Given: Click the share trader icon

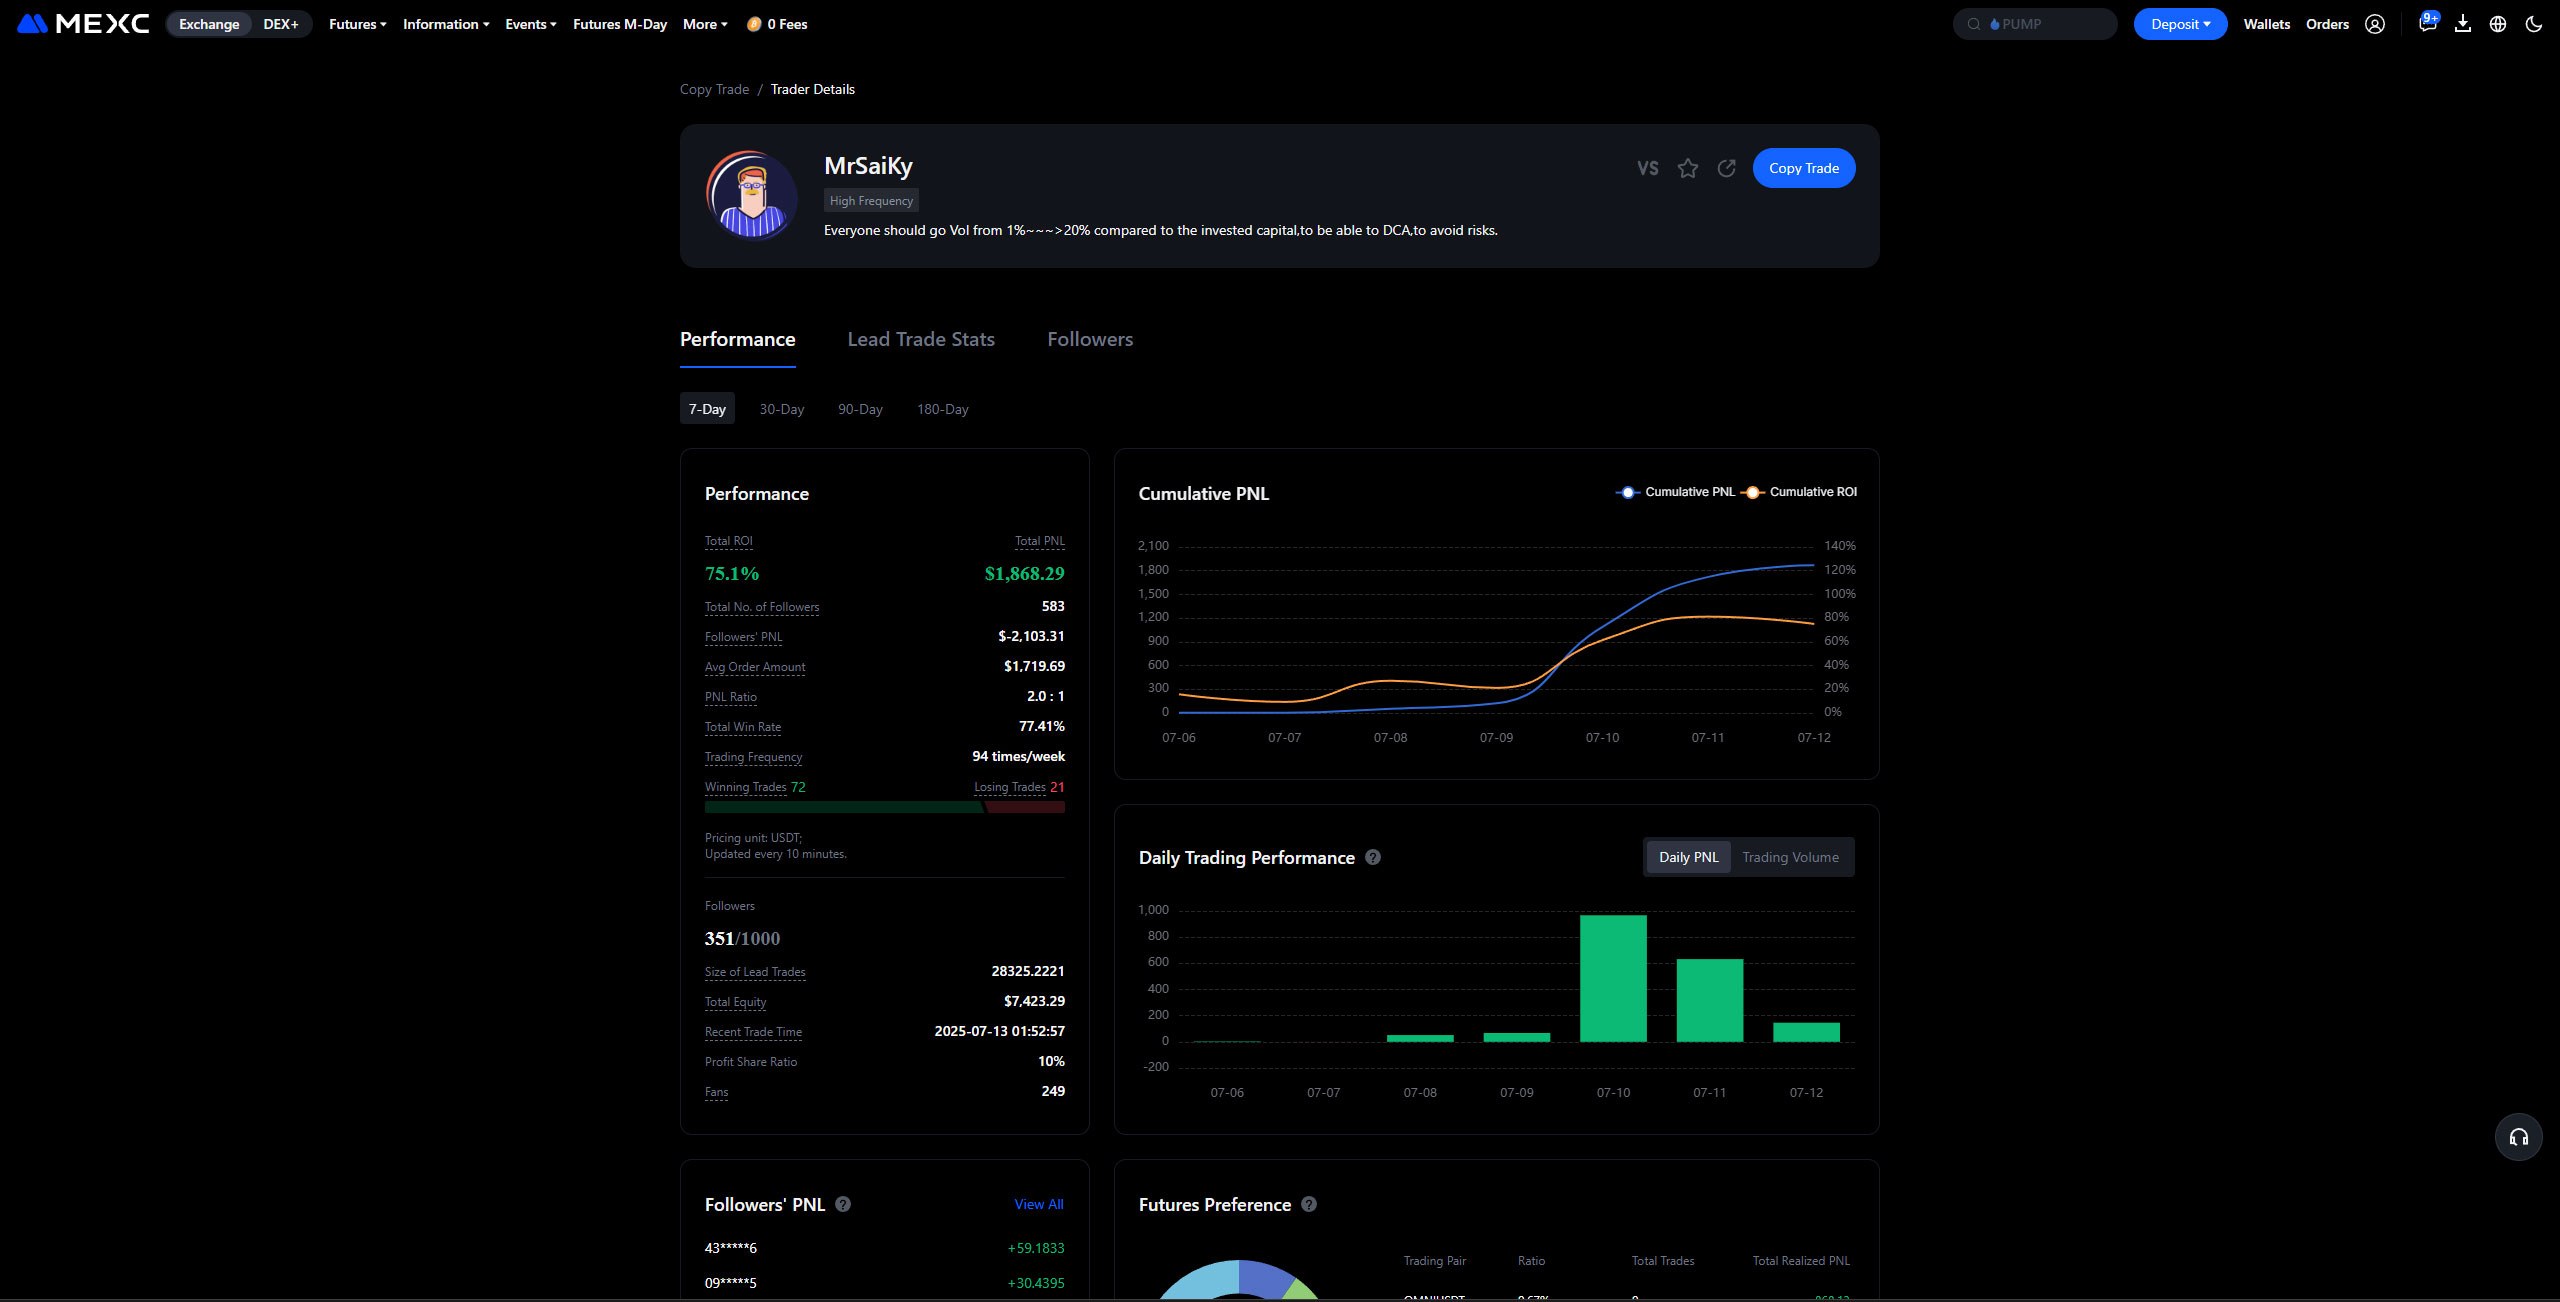Looking at the screenshot, I should tap(1727, 168).
